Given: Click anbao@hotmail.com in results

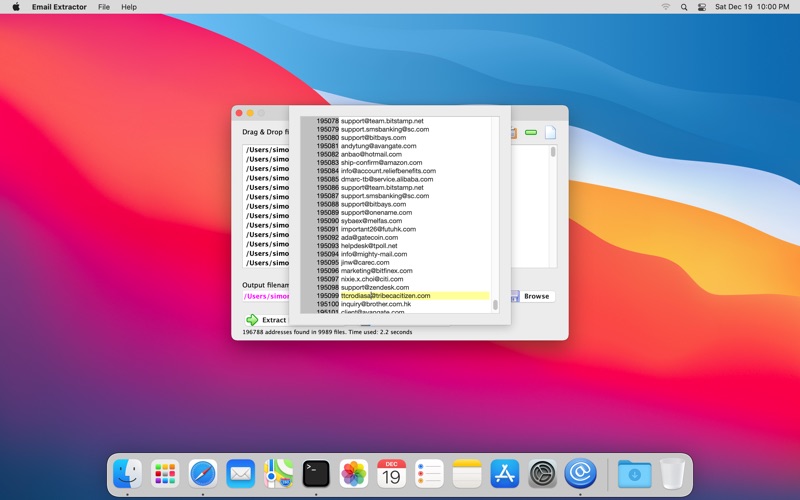Looking at the screenshot, I should pos(371,154).
